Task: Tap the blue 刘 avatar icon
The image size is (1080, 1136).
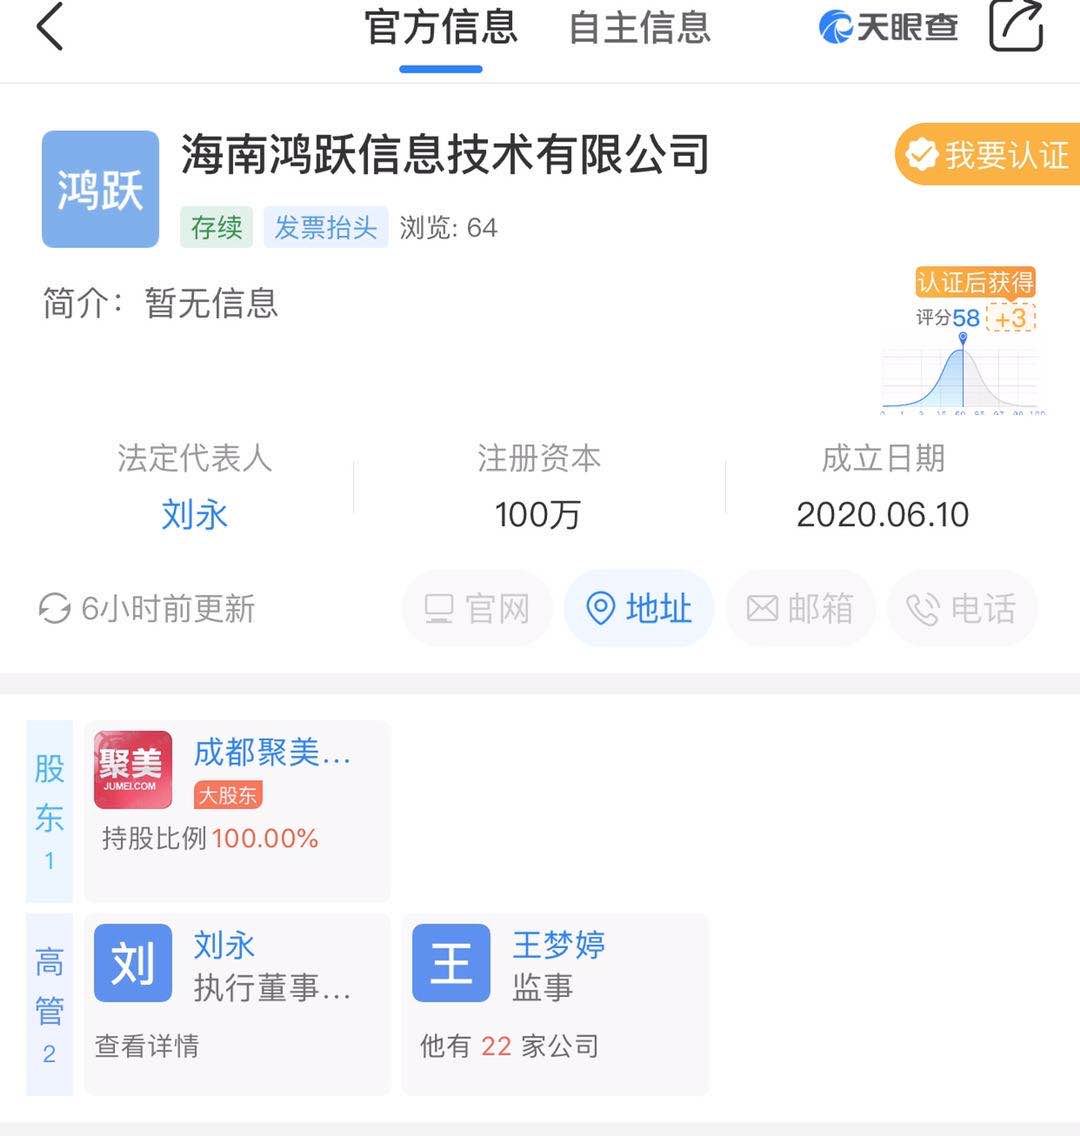Action: coord(133,963)
